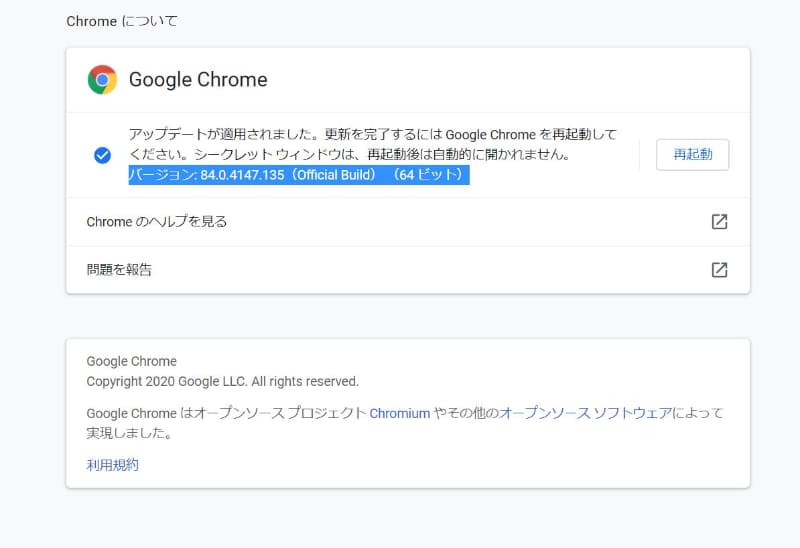Open Chrome のヘルプを見る row
Screen dimensions: 800x548
pyautogui.click(x=408, y=221)
